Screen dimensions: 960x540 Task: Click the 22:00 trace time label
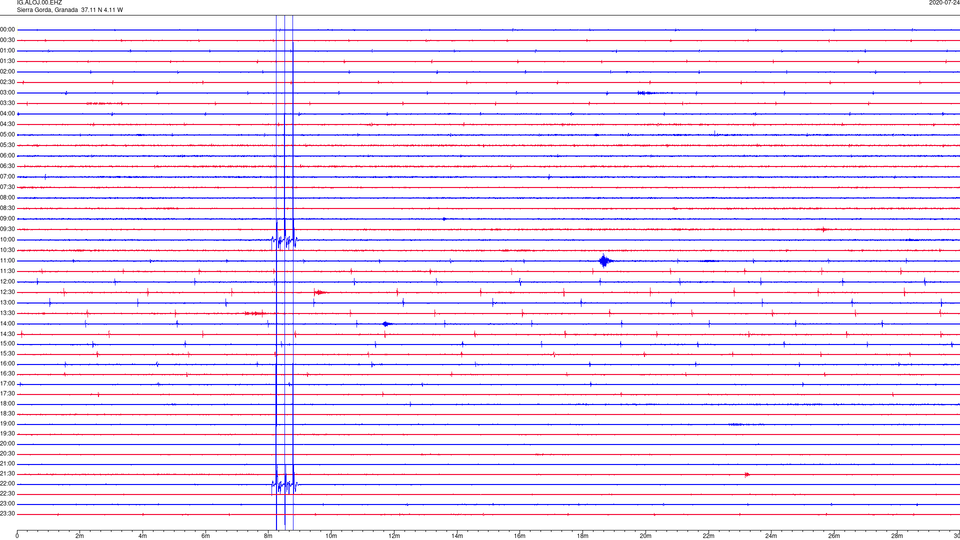click(8, 484)
